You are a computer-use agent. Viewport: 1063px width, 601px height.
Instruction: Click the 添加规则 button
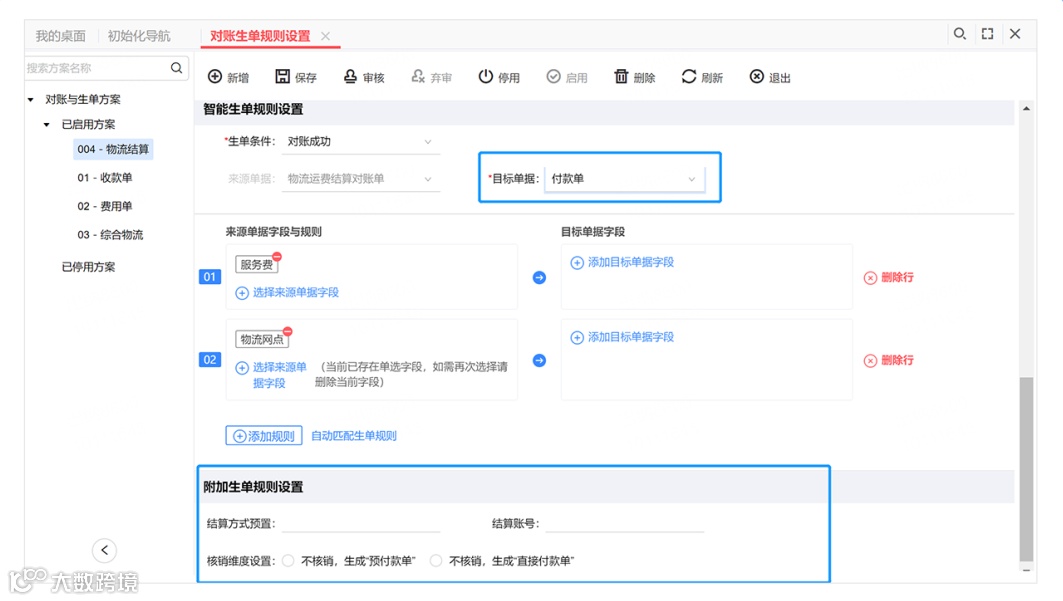pyautogui.click(x=264, y=436)
